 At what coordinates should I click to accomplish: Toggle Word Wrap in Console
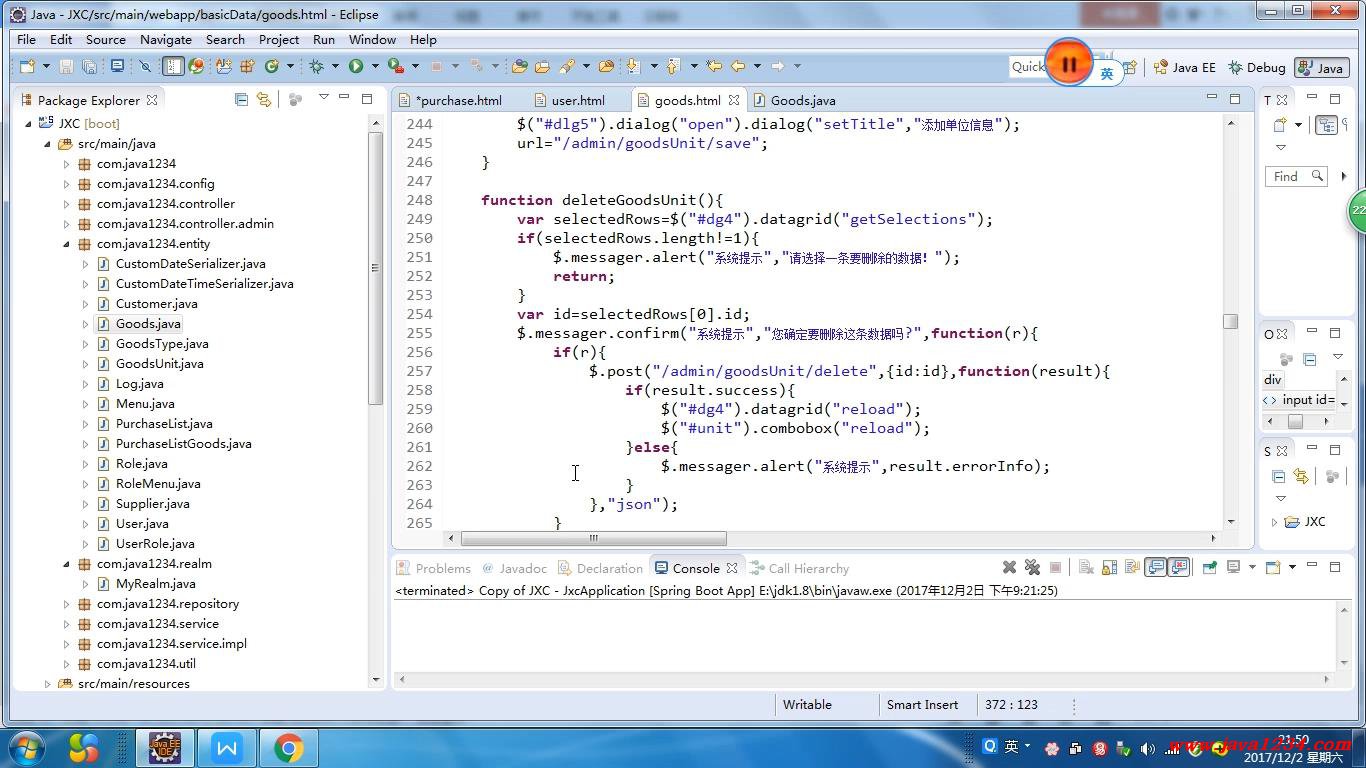1132,567
